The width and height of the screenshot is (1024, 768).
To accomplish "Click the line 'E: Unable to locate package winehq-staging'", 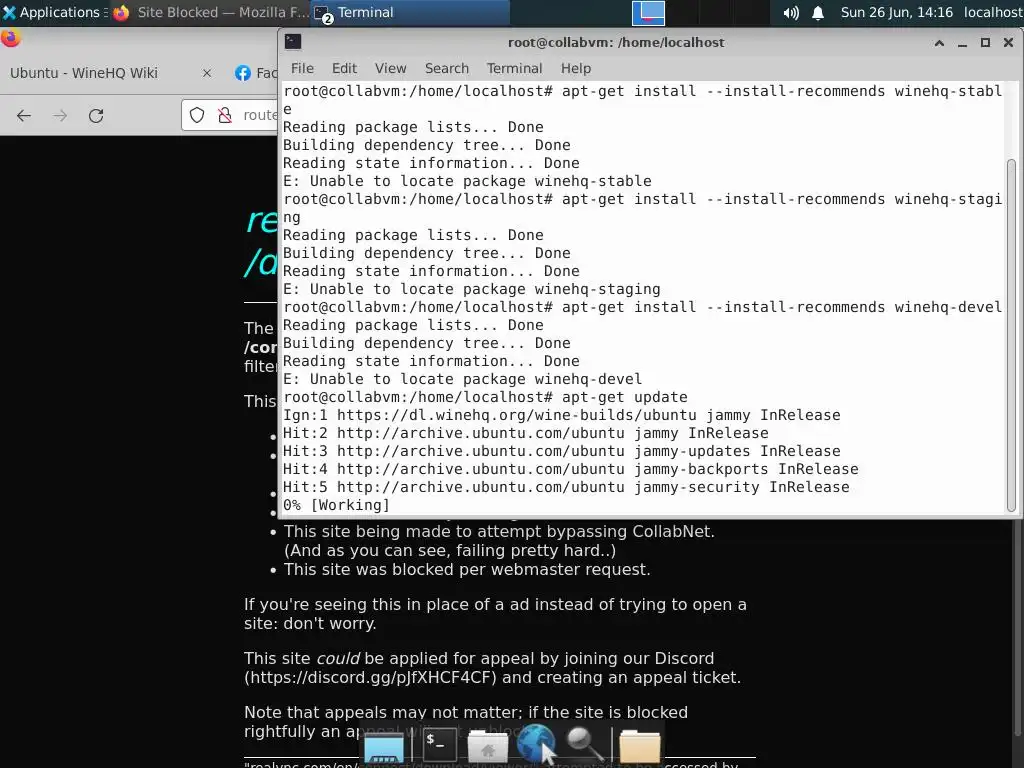I will [x=472, y=289].
